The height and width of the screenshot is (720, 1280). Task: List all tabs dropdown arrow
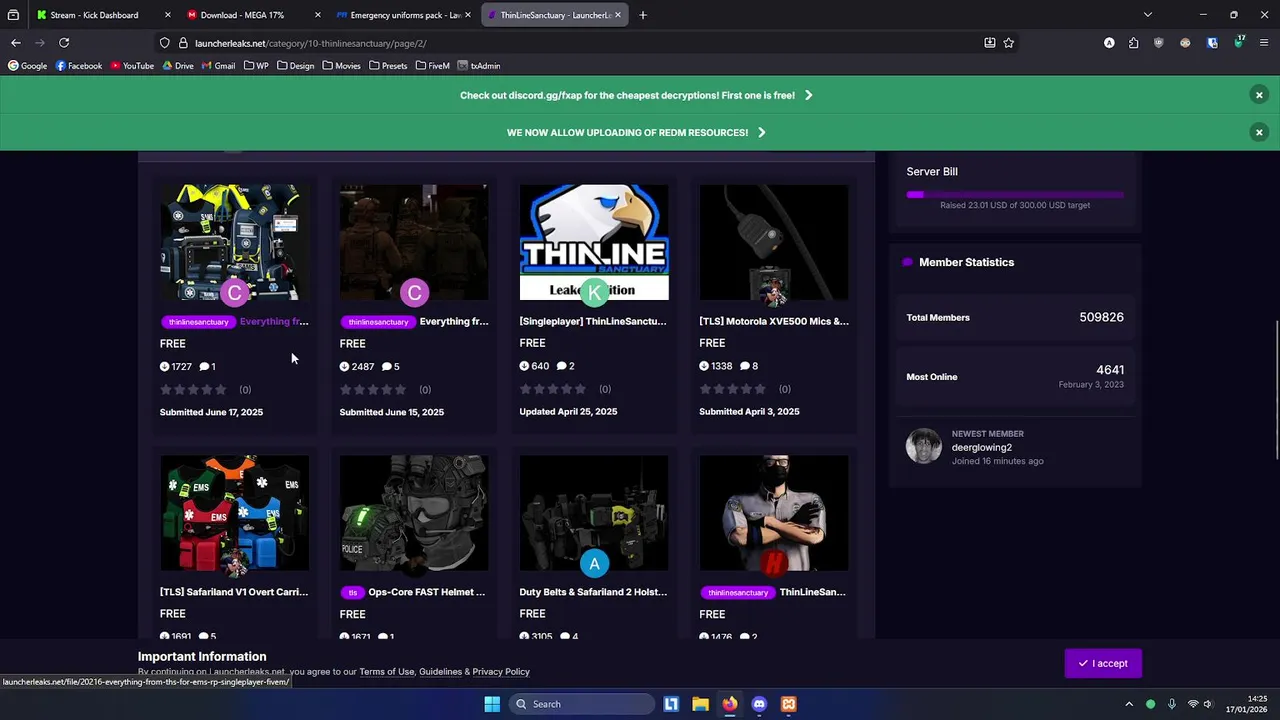click(x=1148, y=15)
